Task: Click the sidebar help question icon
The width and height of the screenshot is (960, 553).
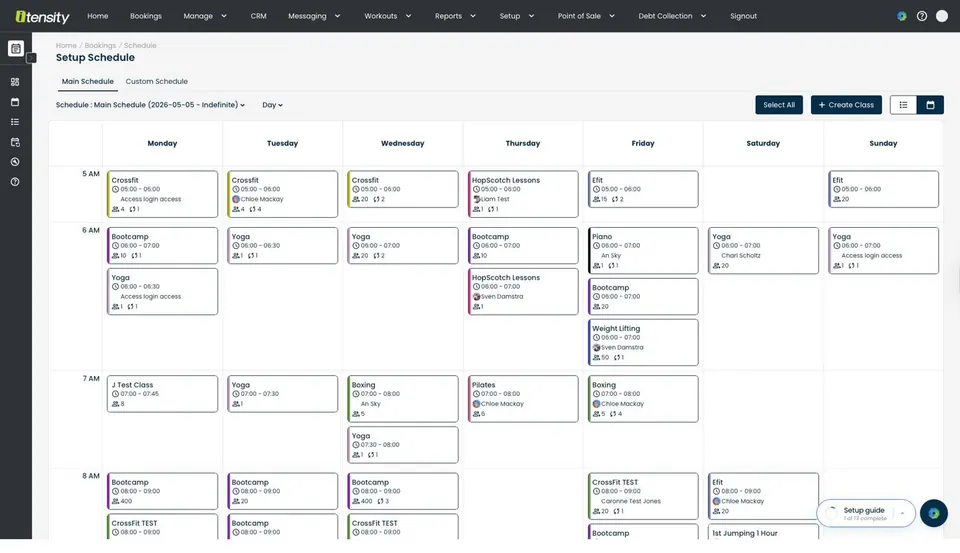Action: click(x=15, y=182)
